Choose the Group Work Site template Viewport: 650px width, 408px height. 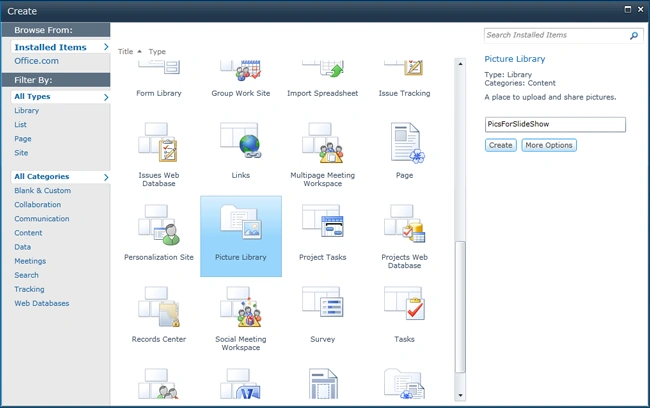[x=240, y=70]
